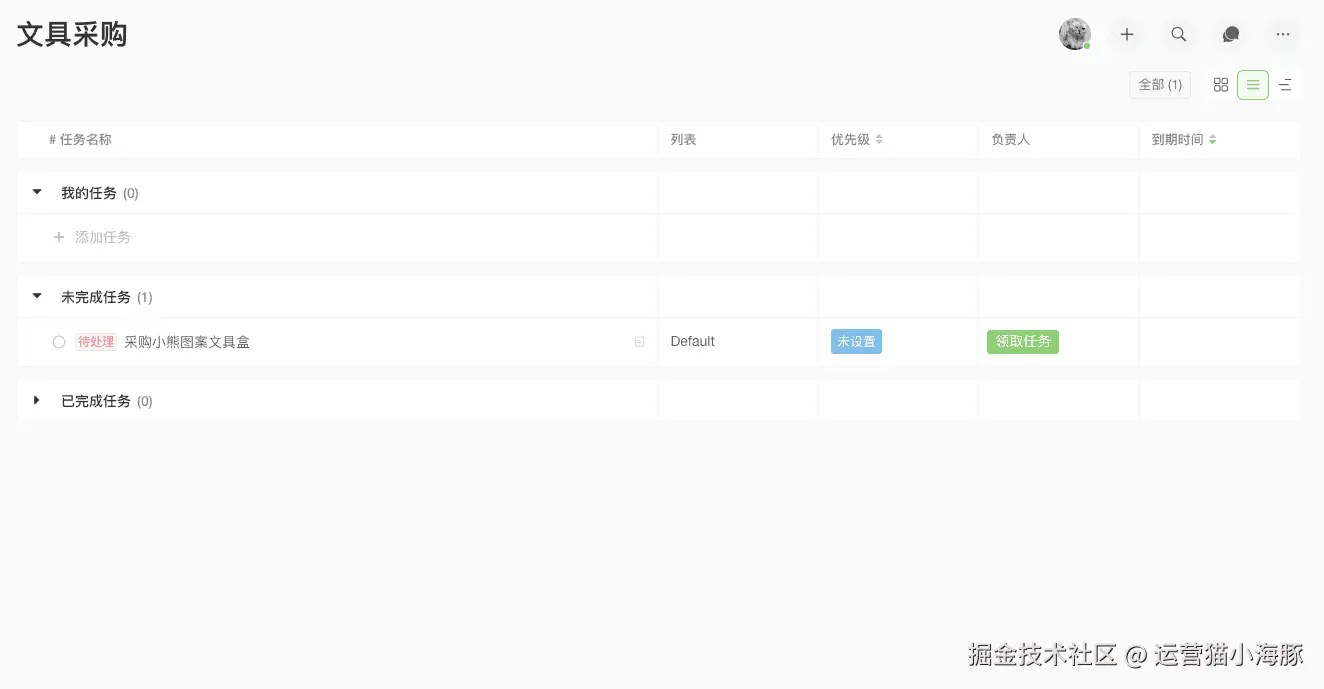Viewport: 1324px width, 689px height.
Task: Expand the 已完成任务 group
Action: [x=37, y=400]
